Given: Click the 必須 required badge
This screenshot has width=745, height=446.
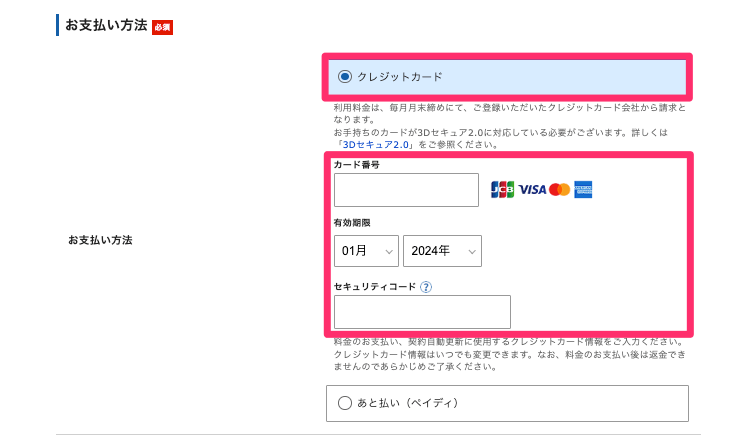Looking at the screenshot, I should point(162,28).
